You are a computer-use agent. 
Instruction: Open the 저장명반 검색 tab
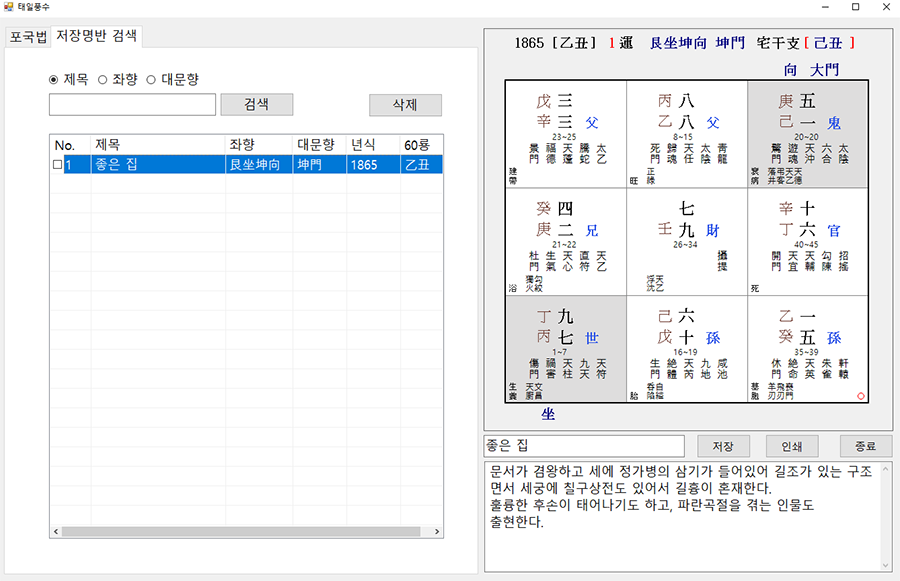click(x=96, y=36)
